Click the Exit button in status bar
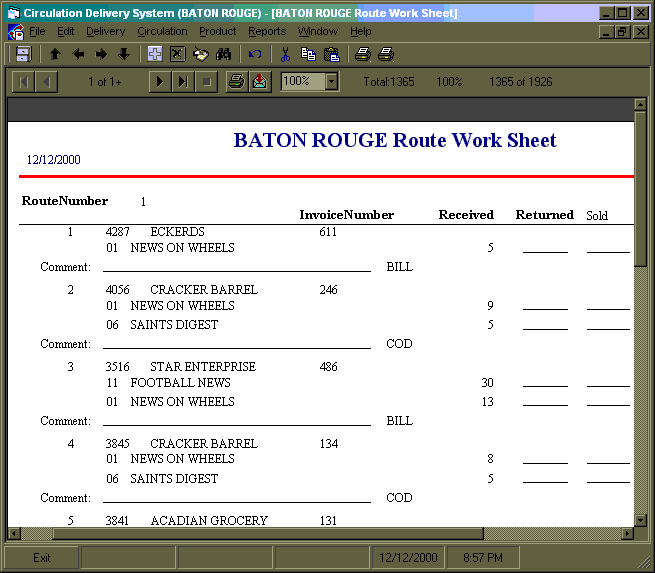 41,558
